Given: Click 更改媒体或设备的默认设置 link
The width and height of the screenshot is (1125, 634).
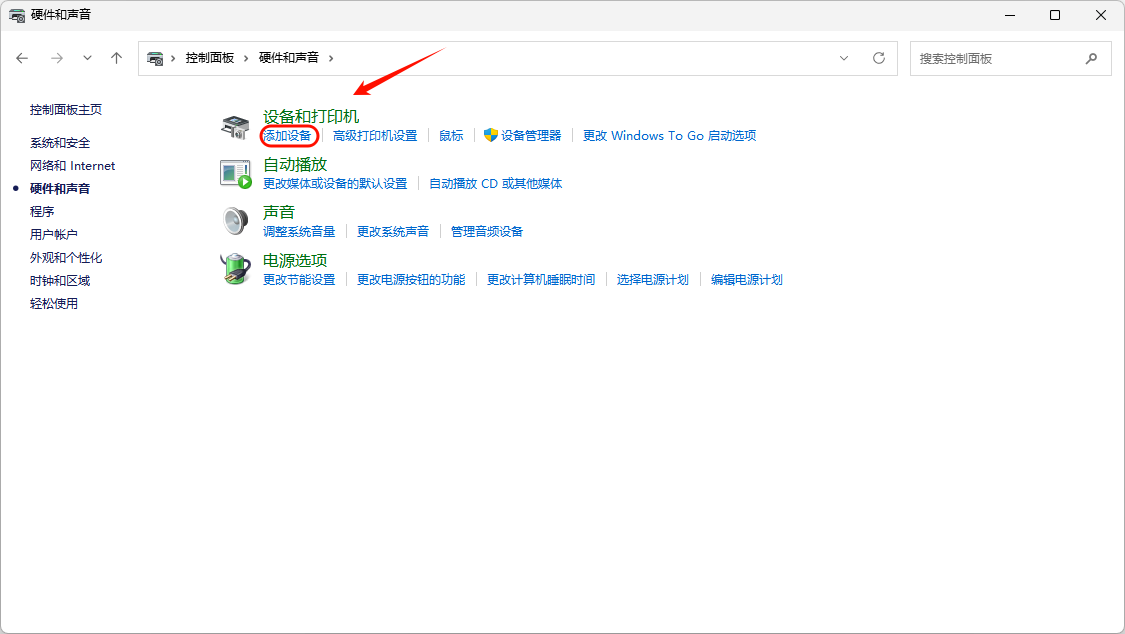Looking at the screenshot, I should click(335, 184).
